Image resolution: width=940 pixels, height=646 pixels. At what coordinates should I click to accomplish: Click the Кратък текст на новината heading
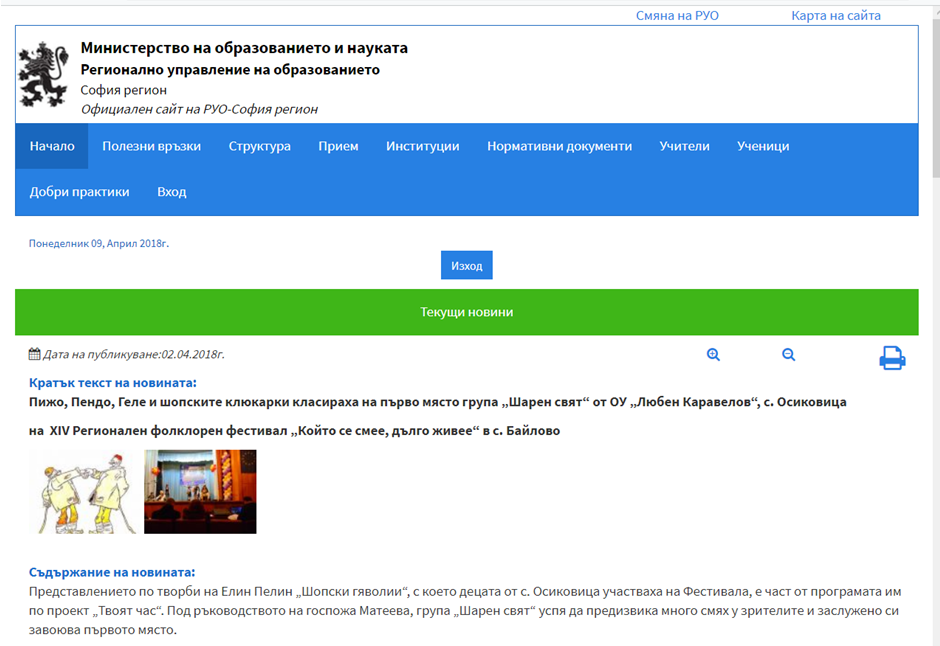pyautogui.click(x=113, y=383)
